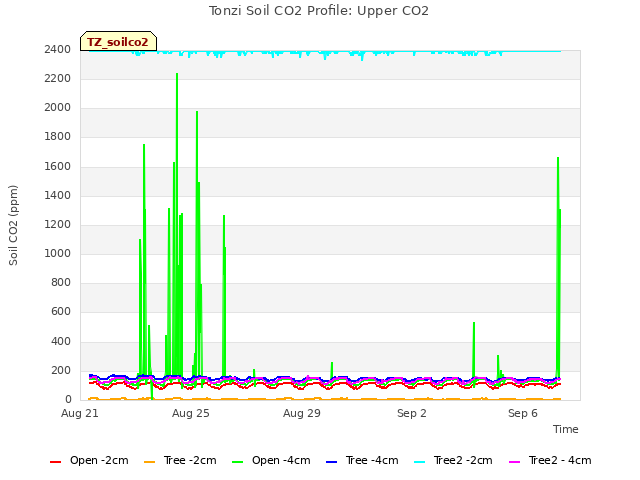Click the green Open -4cm legend swatch
640x480 pixels.
[x=238, y=462]
